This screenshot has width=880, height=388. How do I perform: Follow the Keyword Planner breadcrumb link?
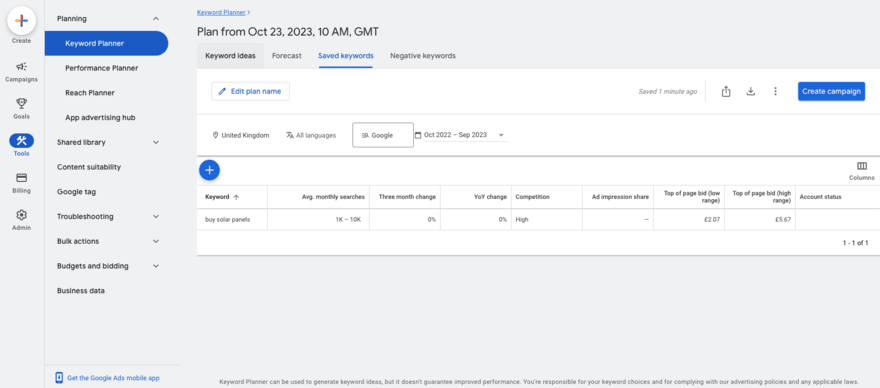(221, 12)
